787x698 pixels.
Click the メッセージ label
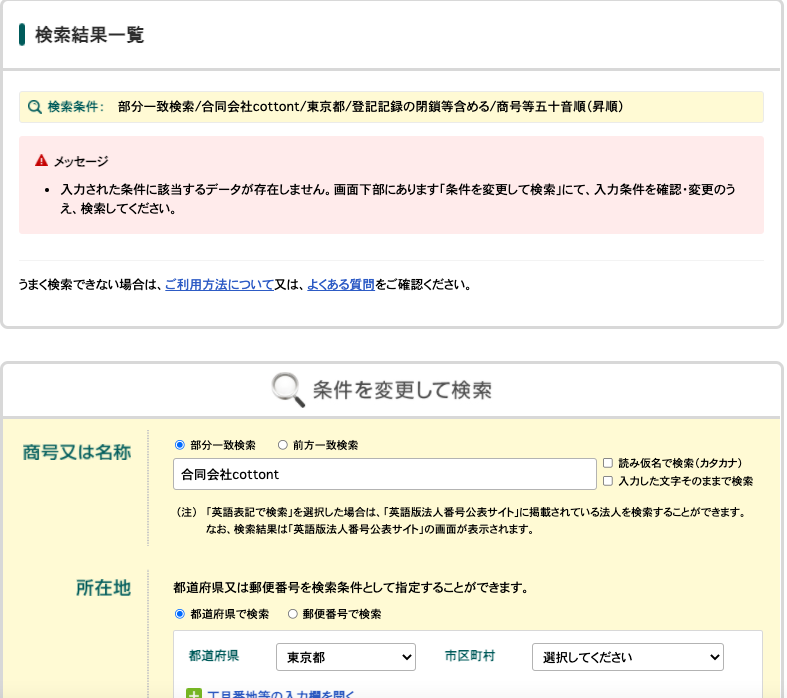coord(81,161)
